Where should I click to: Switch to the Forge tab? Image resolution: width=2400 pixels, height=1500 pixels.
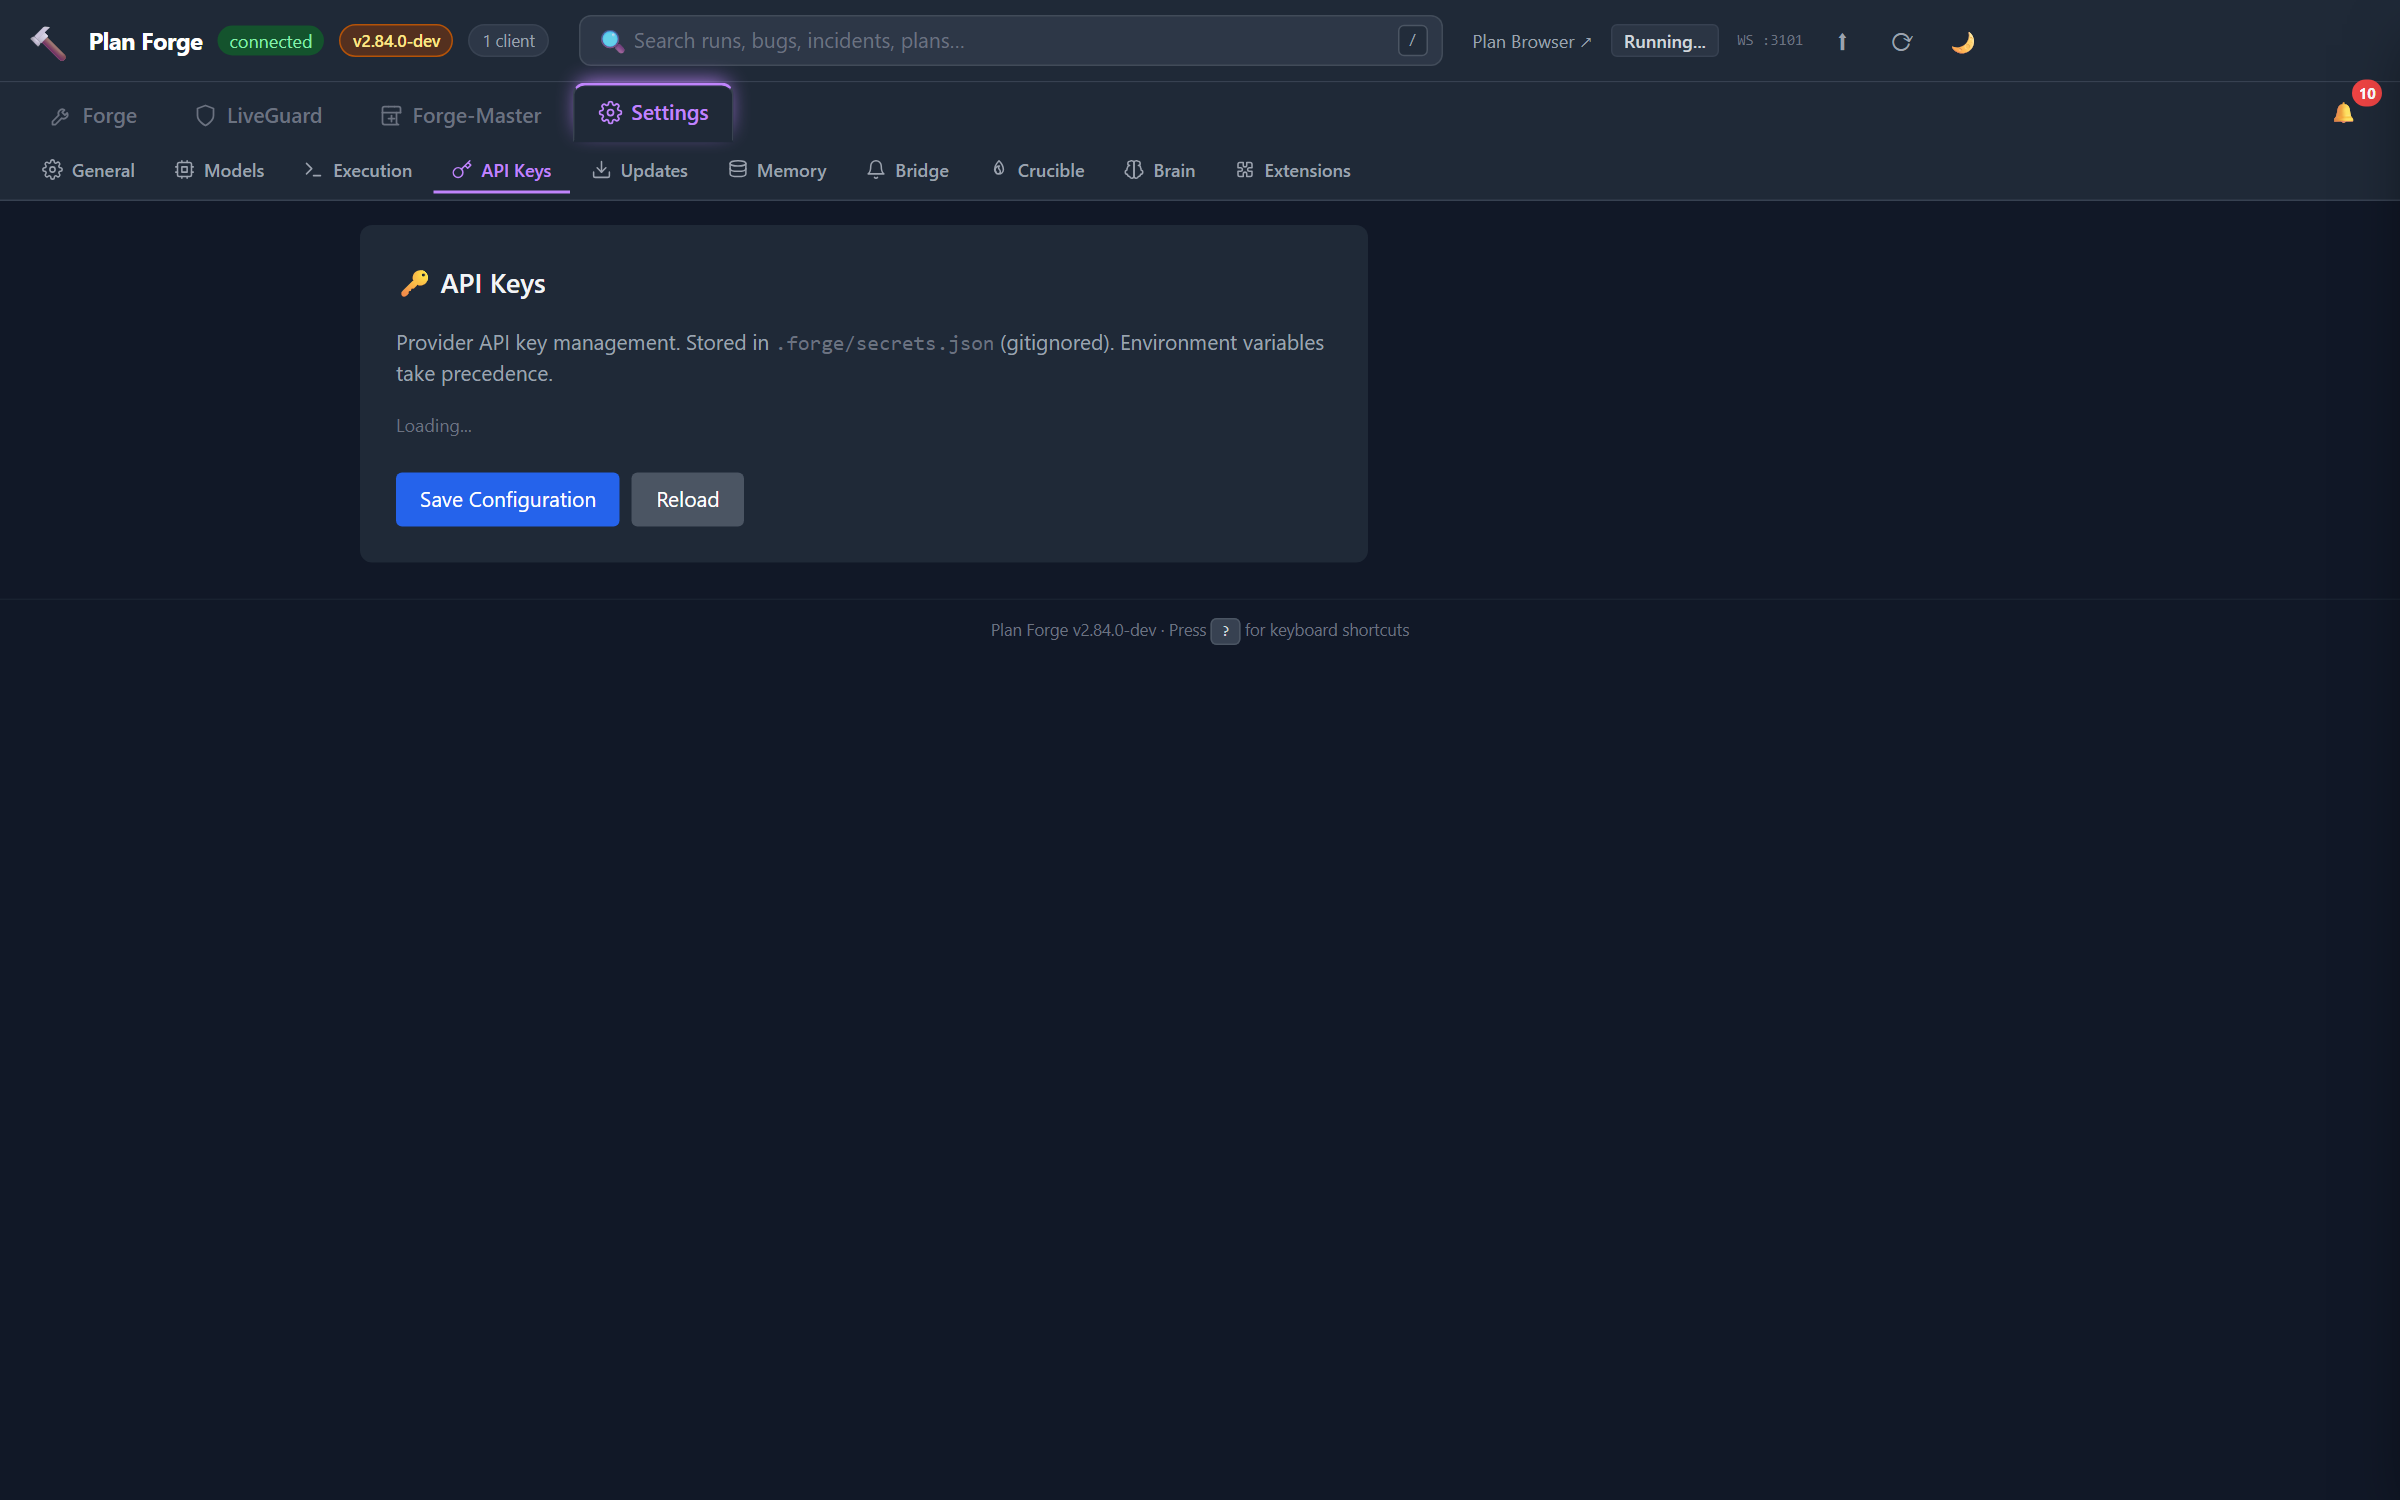coord(94,116)
